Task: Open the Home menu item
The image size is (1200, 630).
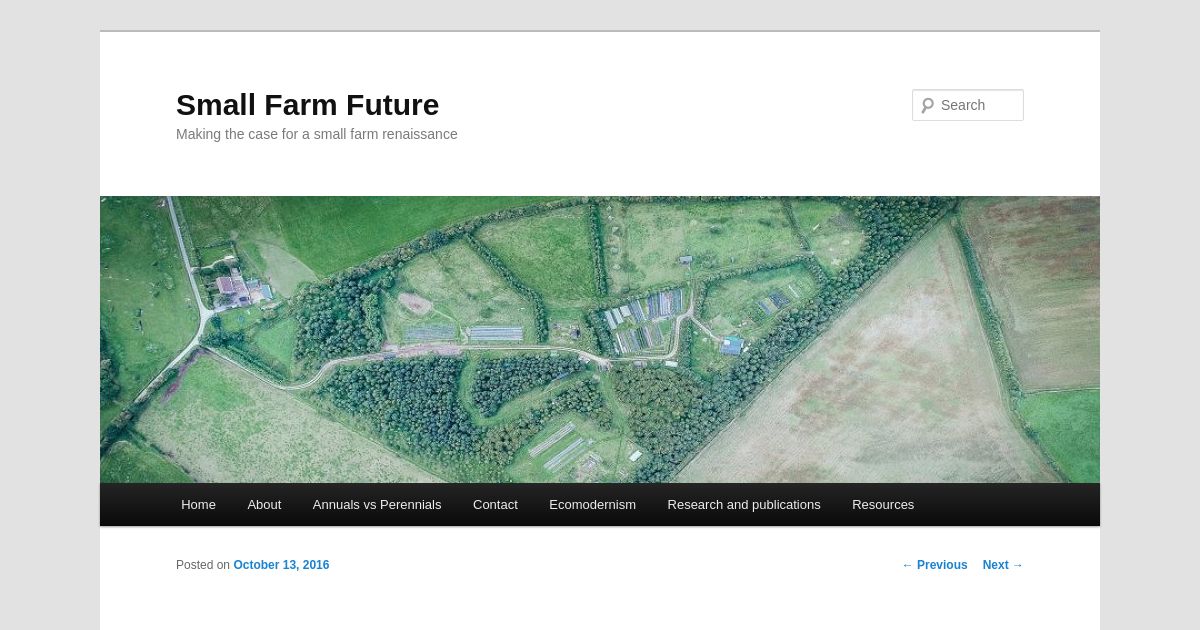Action: coord(198,505)
